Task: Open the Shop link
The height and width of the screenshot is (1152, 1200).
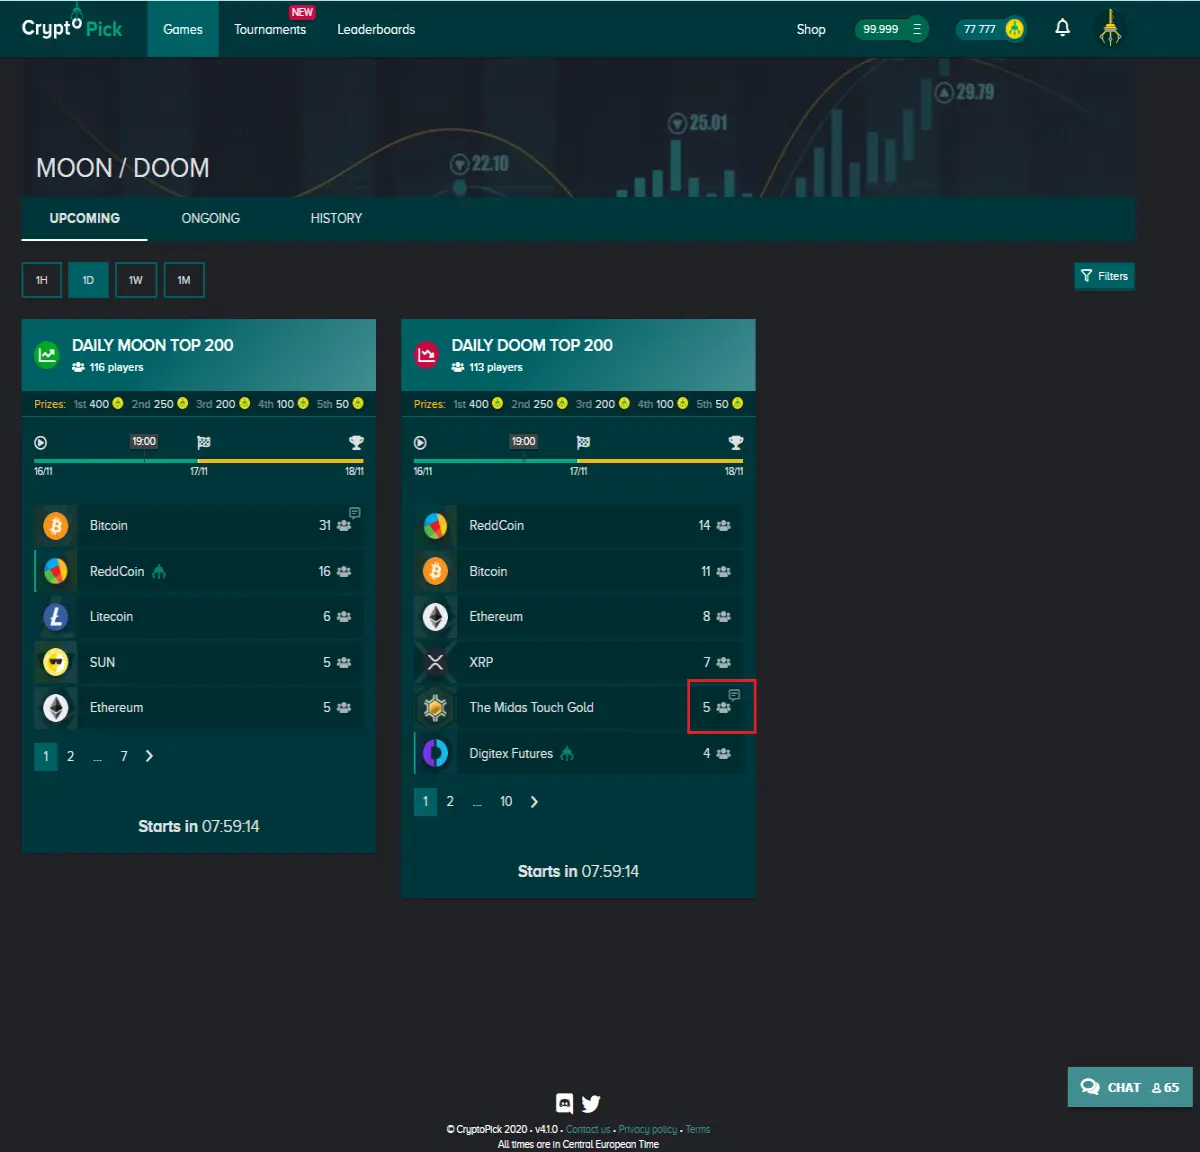Action: pyautogui.click(x=811, y=29)
